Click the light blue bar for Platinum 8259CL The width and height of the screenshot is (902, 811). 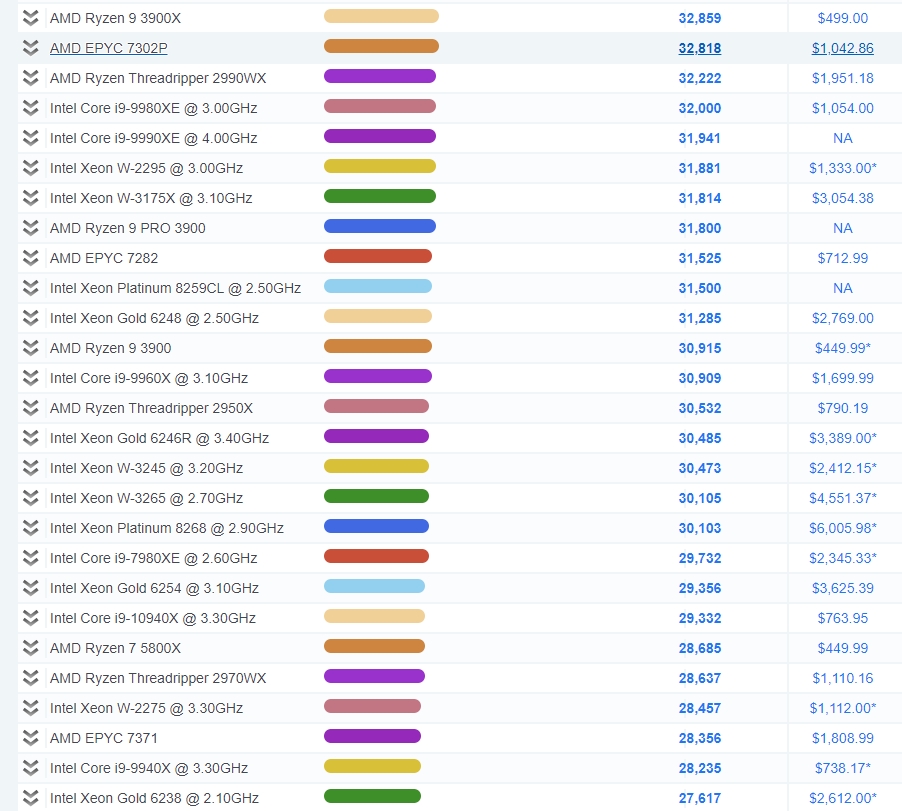[378, 286]
